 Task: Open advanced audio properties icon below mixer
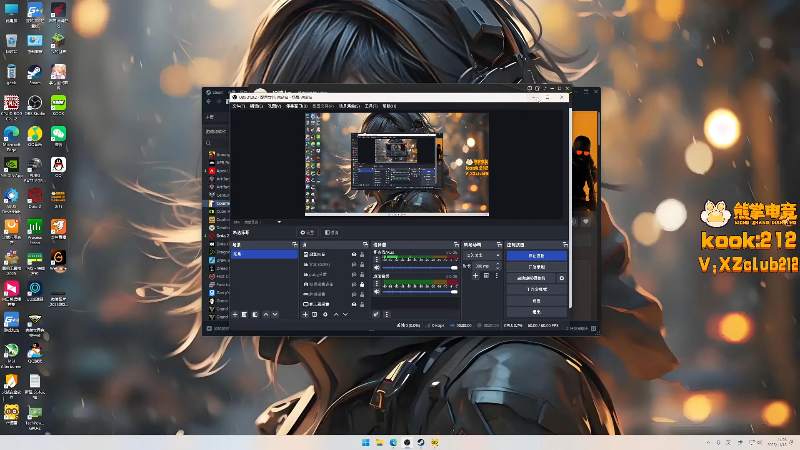coord(377,314)
